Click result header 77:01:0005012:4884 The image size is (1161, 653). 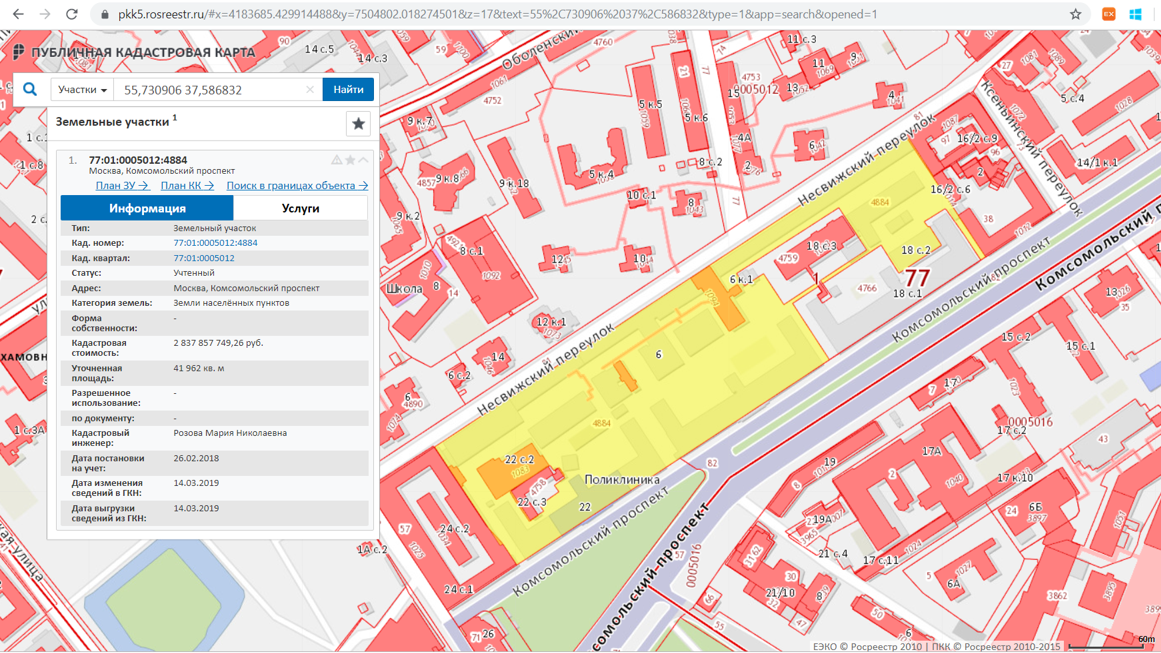pyautogui.click(x=138, y=160)
